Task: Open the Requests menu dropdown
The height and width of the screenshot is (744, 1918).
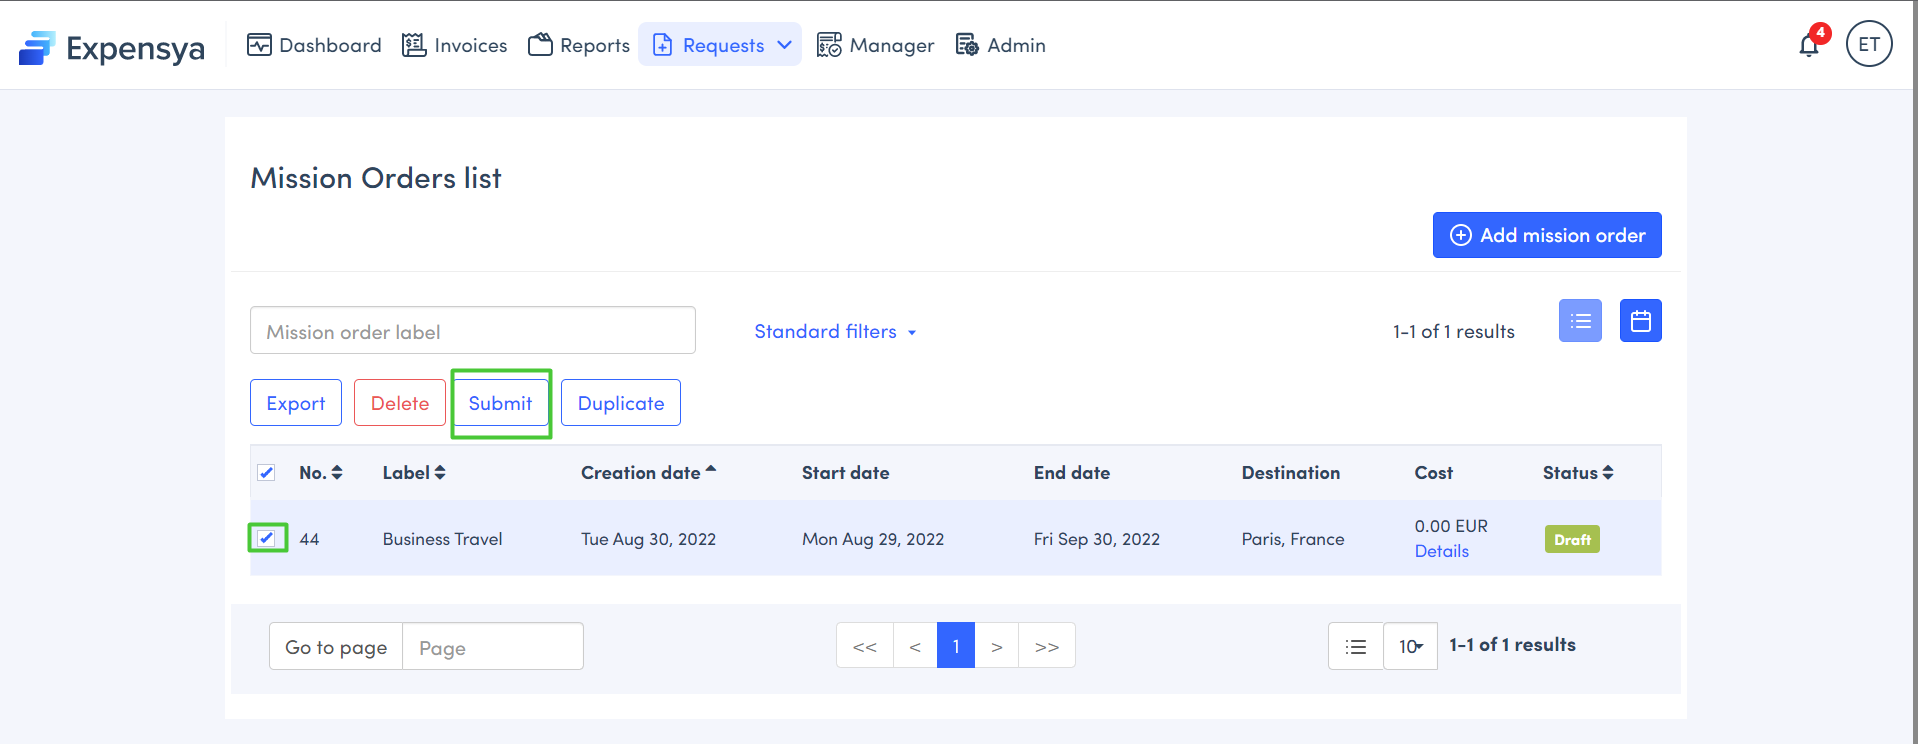Action: click(x=721, y=45)
